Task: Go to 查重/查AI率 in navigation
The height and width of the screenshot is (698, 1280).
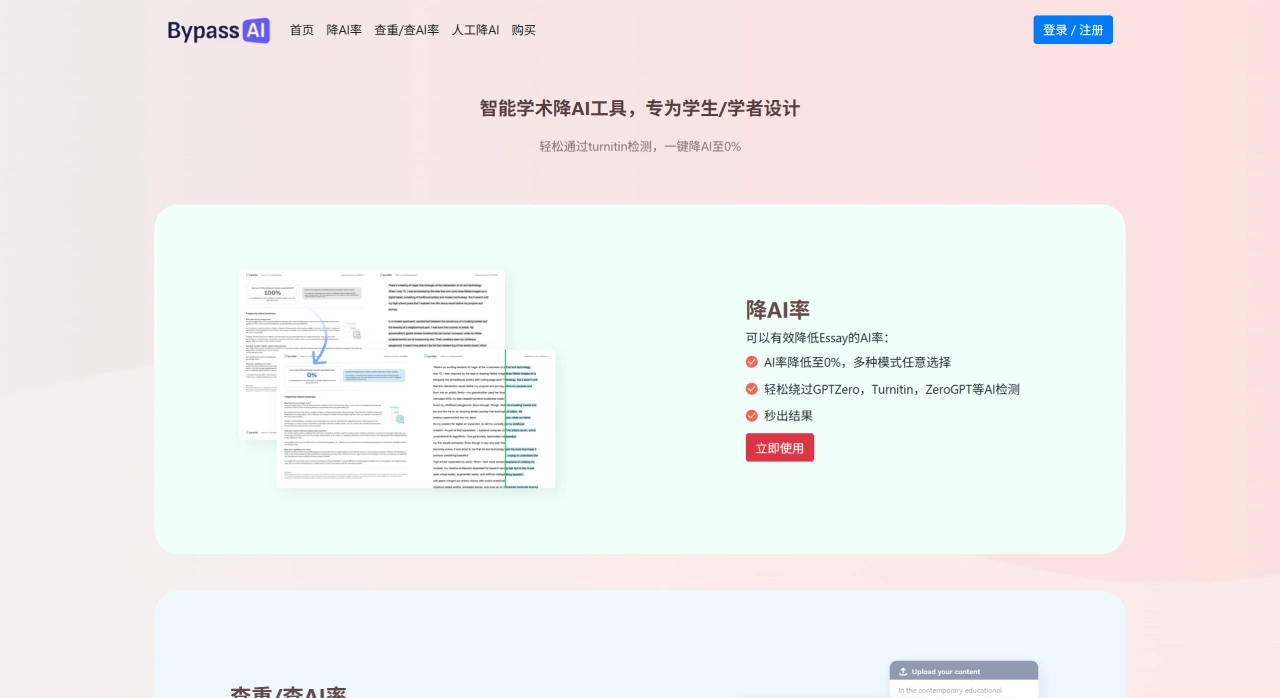Action: tap(407, 30)
